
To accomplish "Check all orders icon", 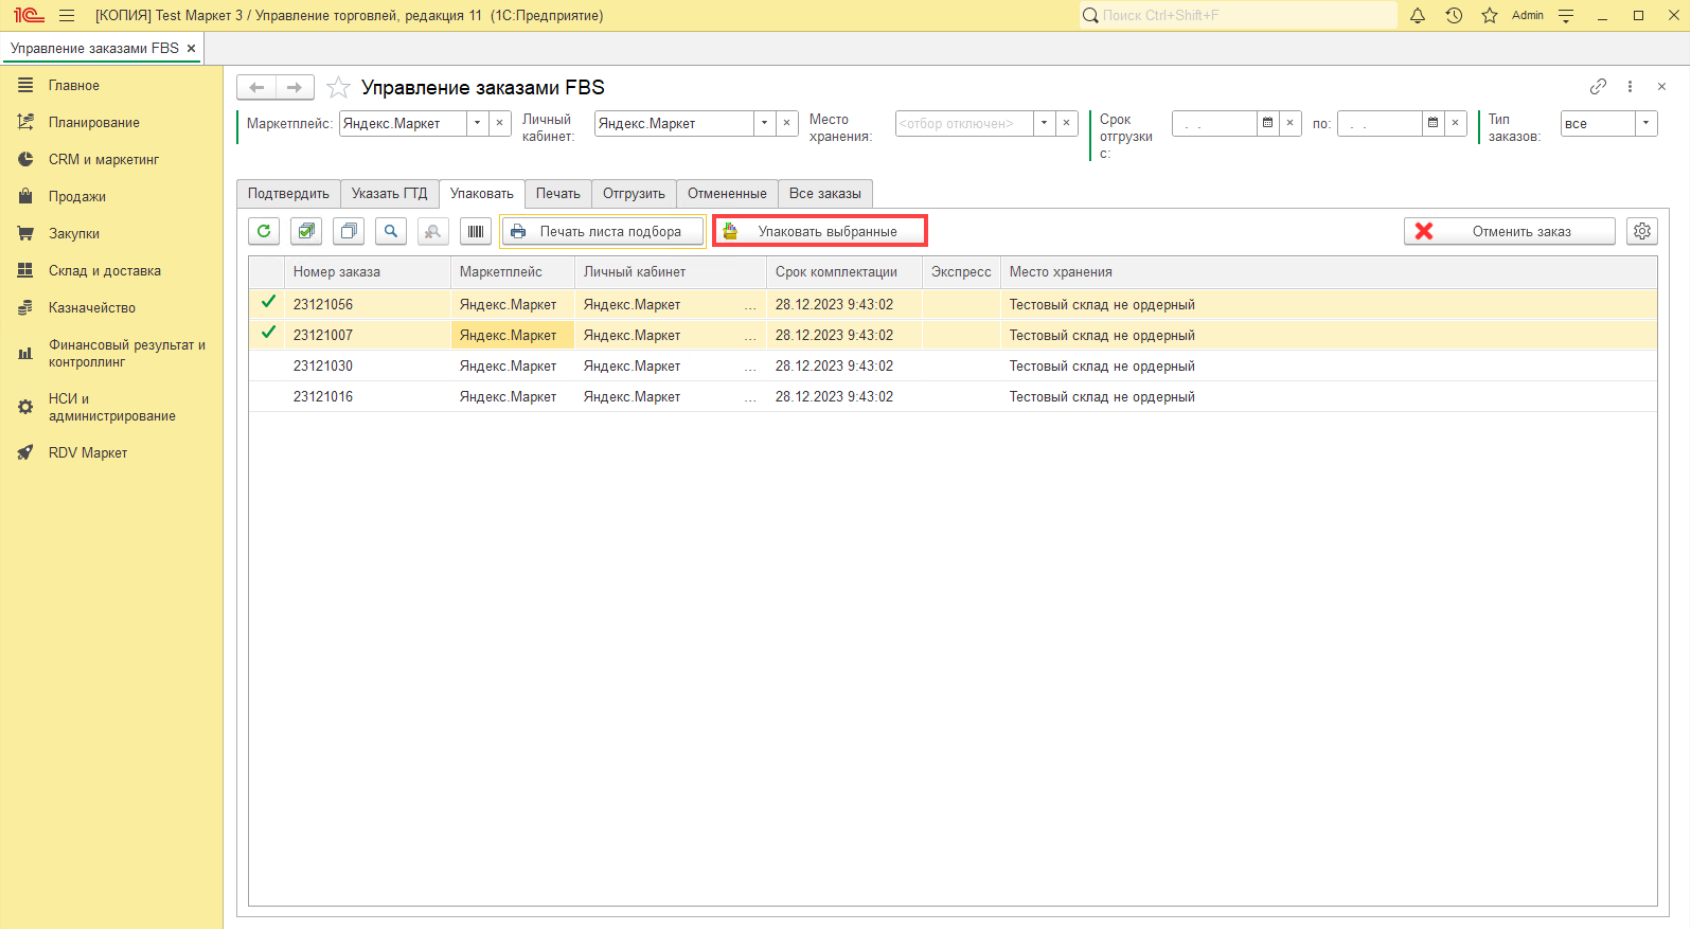I will click(306, 231).
